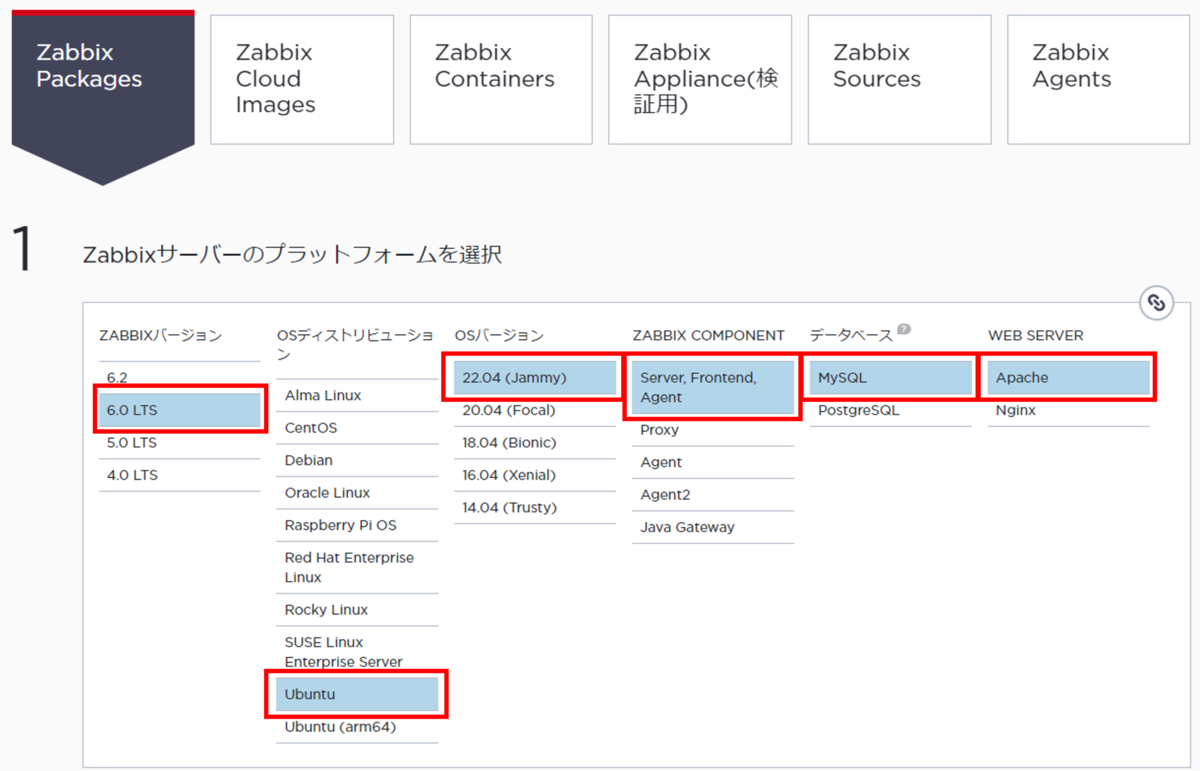Choose Nginx as web server
This screenshot has height=771, width=1200.
coord(1069,410)
